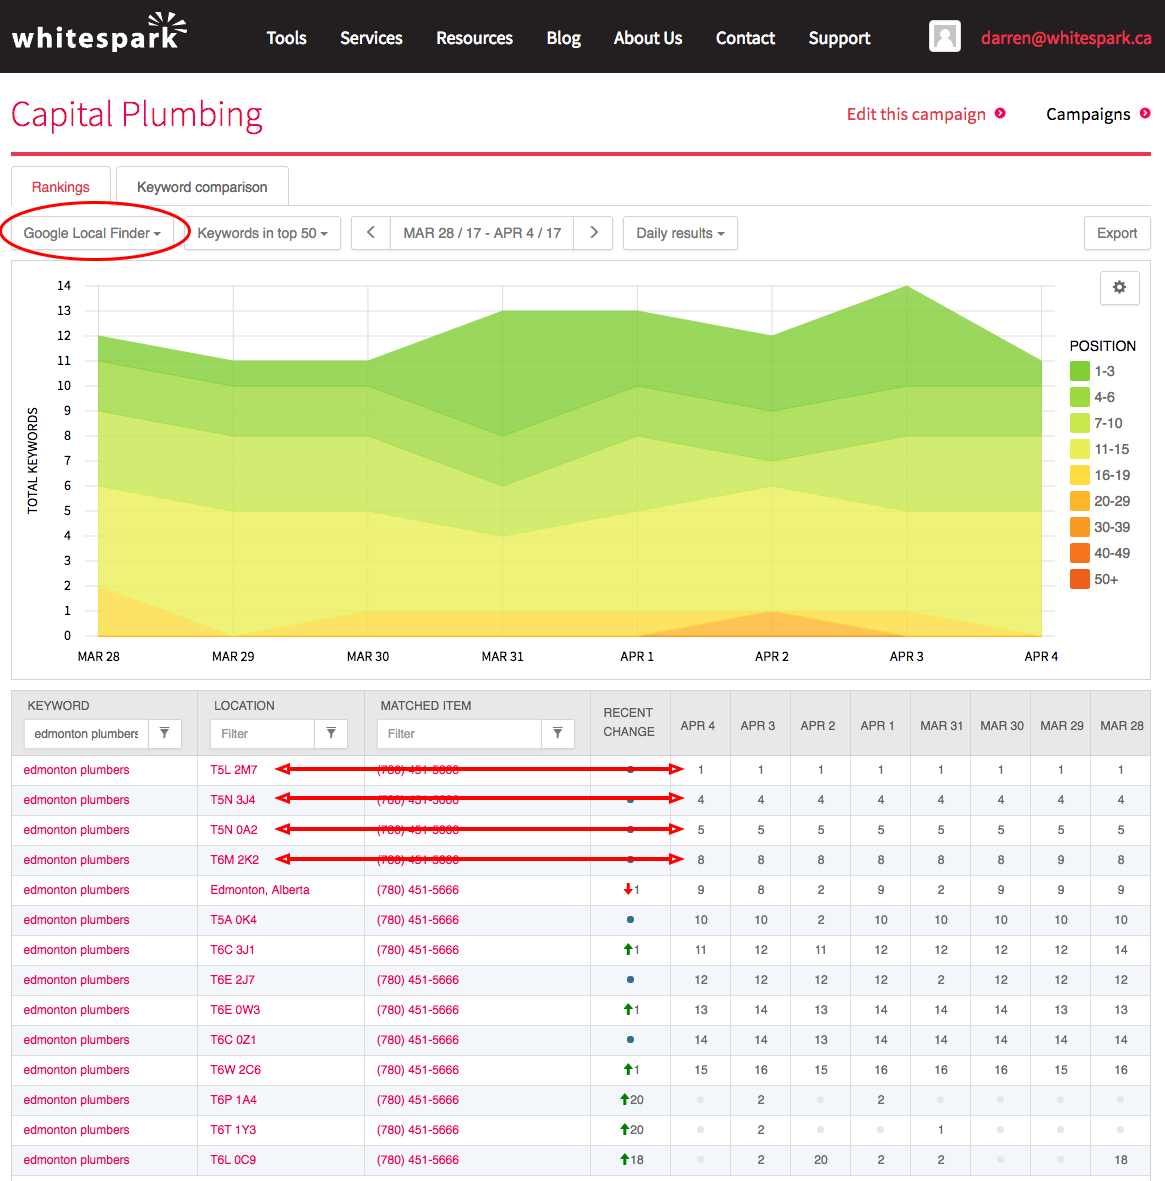Click the Whitespark logo
This screenshot has width=1165, height=1181.
[99, 35]
